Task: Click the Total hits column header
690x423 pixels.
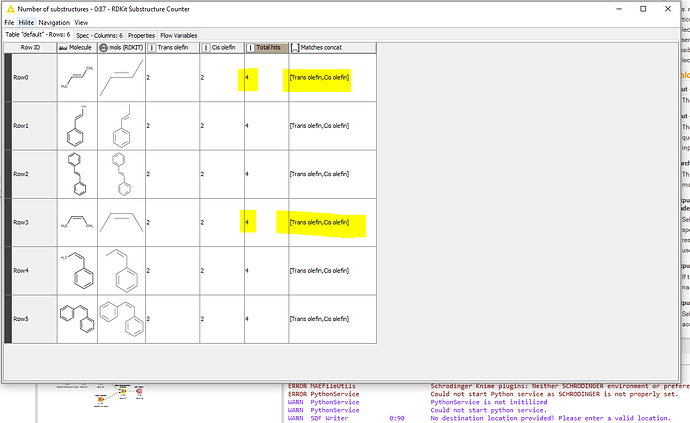Action: pyautogui.click(x=267, y=48)
